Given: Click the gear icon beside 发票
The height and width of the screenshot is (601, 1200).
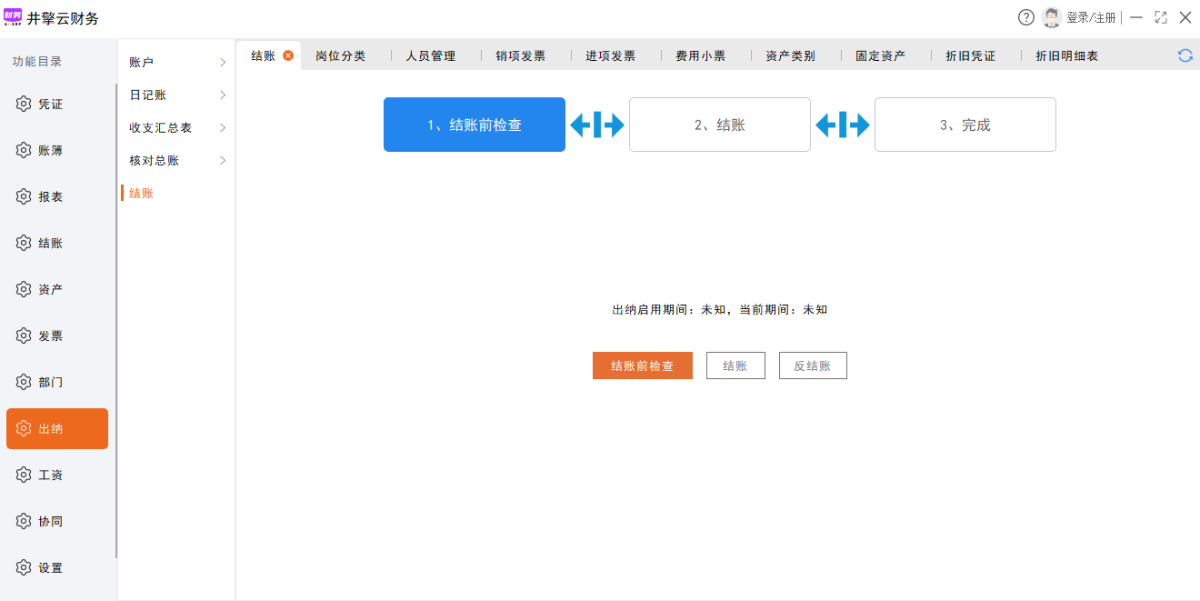Looking at the screenshot, I should (x=24, y=336).
